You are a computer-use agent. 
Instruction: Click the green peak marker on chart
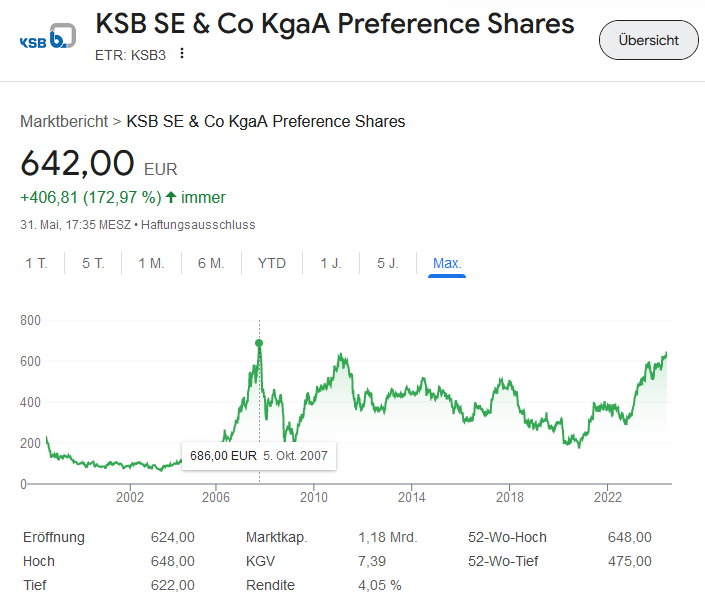click(259, 343)
